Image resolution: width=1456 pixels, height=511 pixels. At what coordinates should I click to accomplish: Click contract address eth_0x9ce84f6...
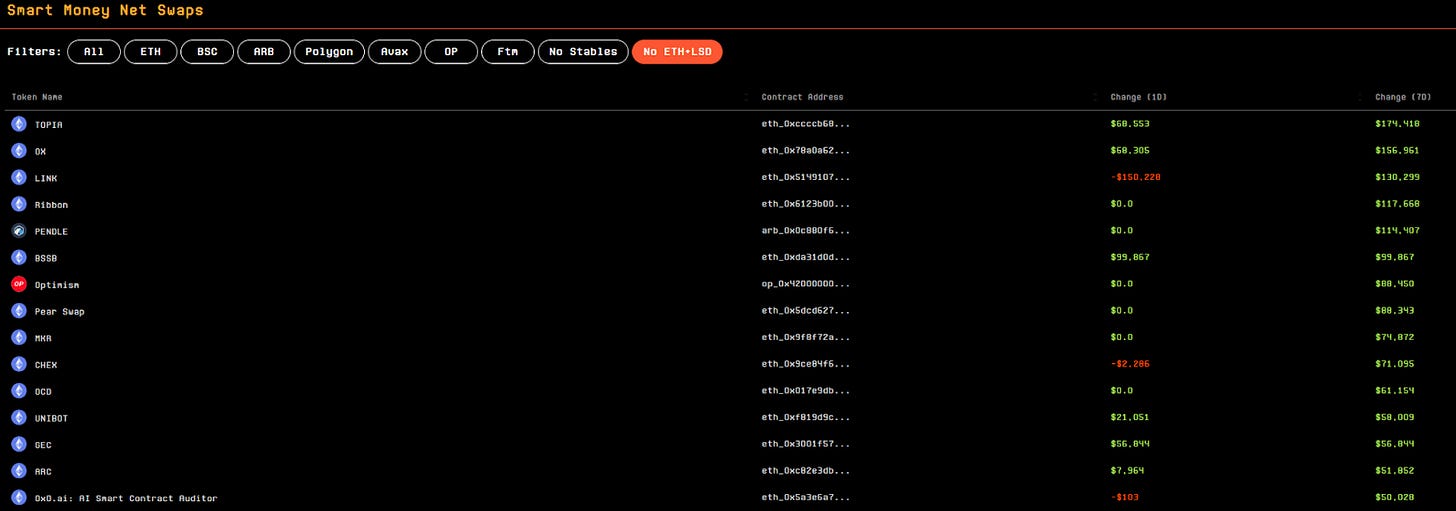[x=806, y=365]
